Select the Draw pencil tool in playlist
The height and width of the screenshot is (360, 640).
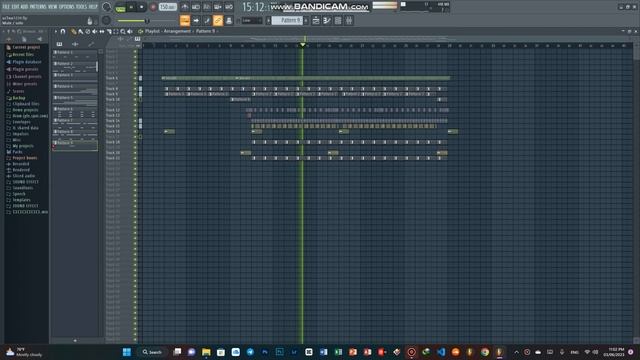[73, 31]
